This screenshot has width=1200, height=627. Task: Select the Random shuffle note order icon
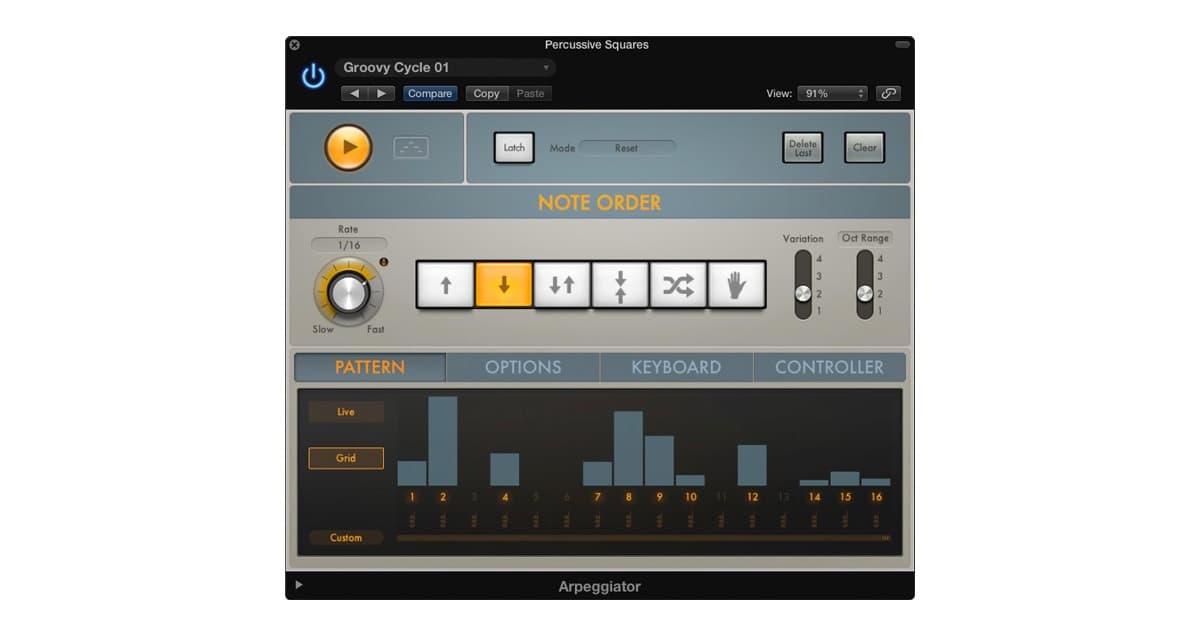coord(678,285)
